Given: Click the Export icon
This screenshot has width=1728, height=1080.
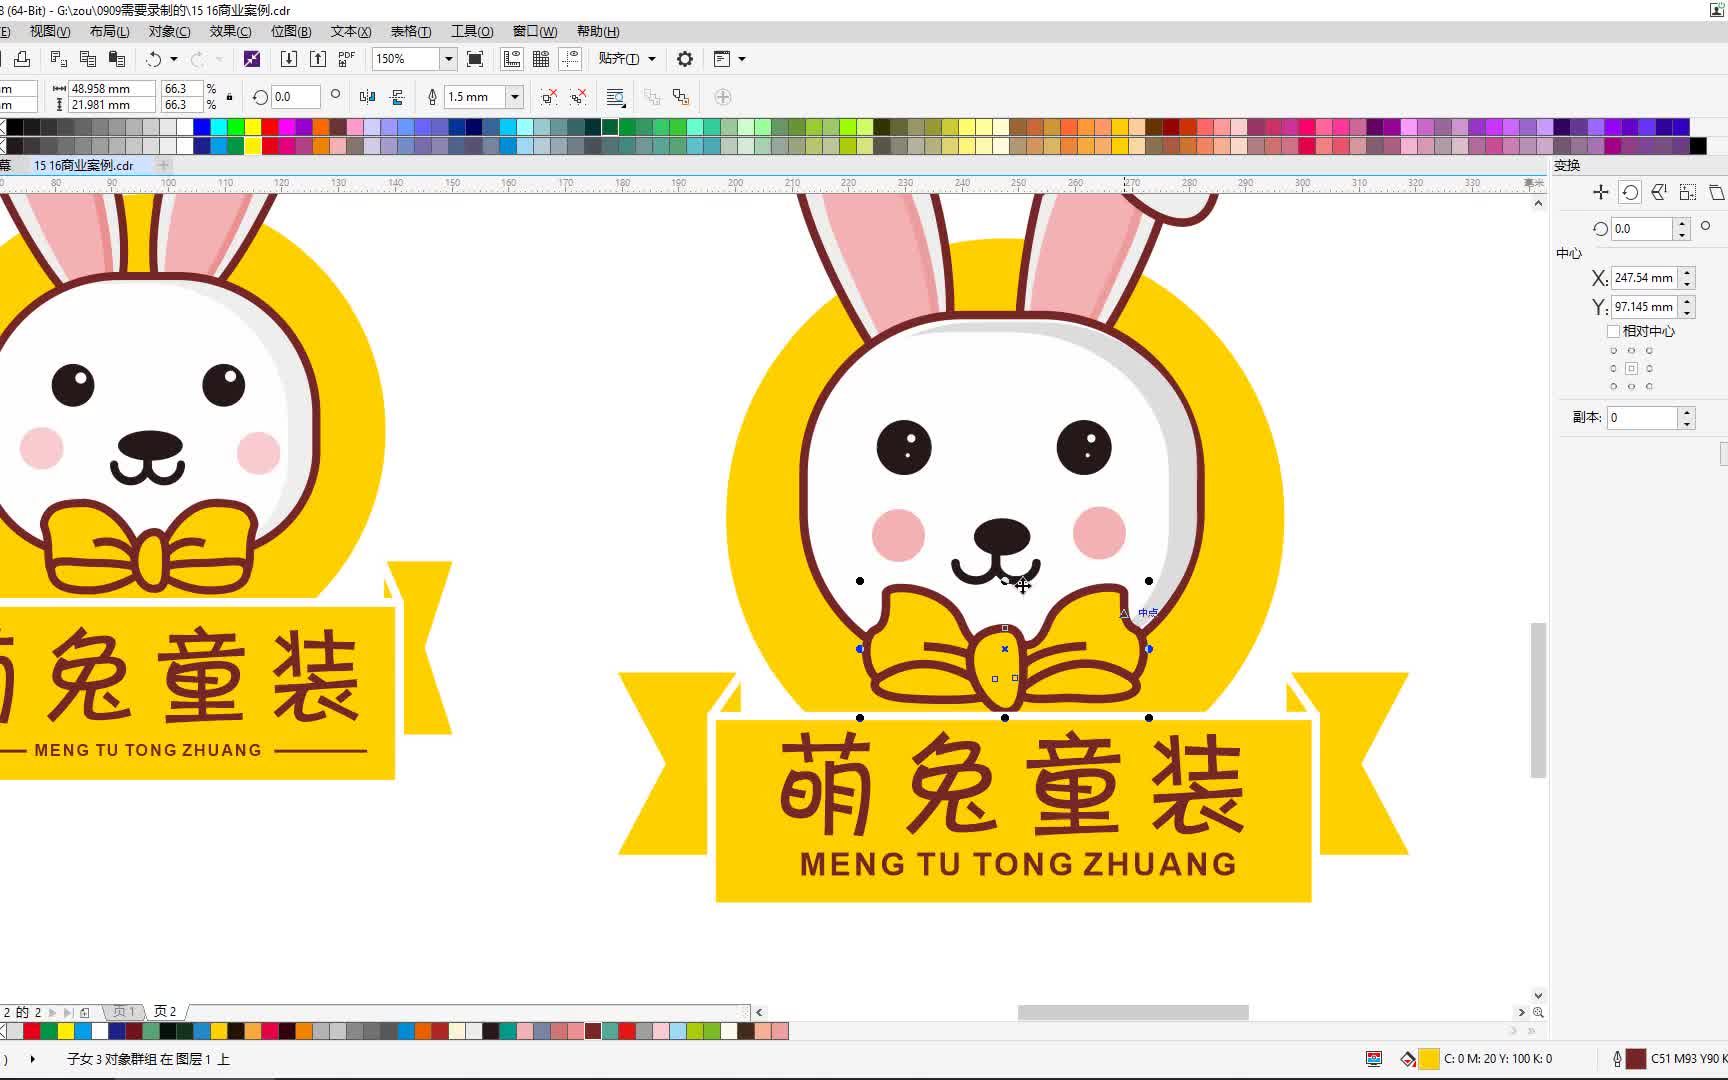Looking at the screenshot, I should tap(318, 59).
